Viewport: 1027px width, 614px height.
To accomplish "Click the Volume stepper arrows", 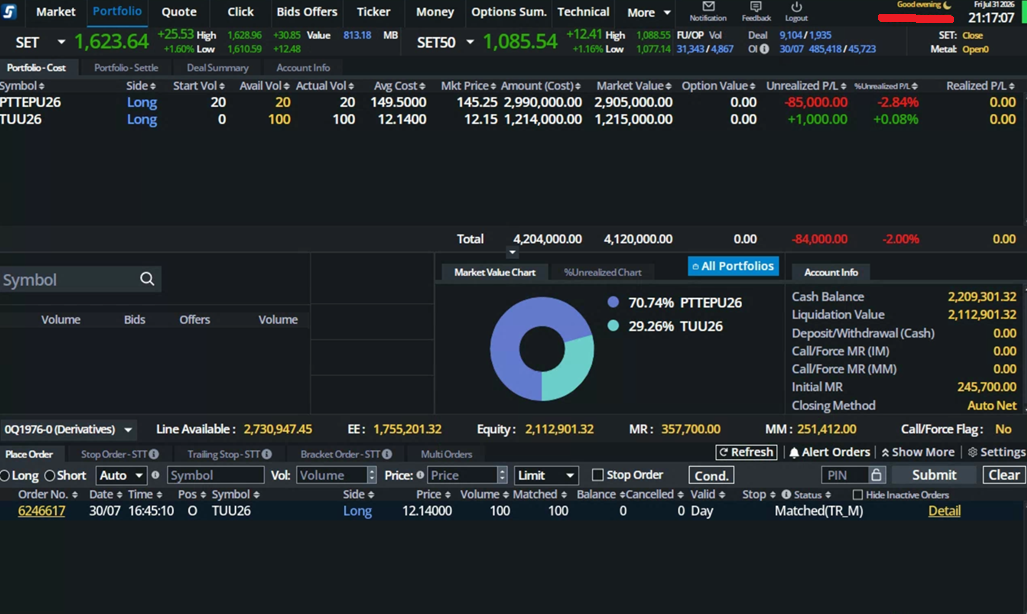I will [x=371, y=475].
